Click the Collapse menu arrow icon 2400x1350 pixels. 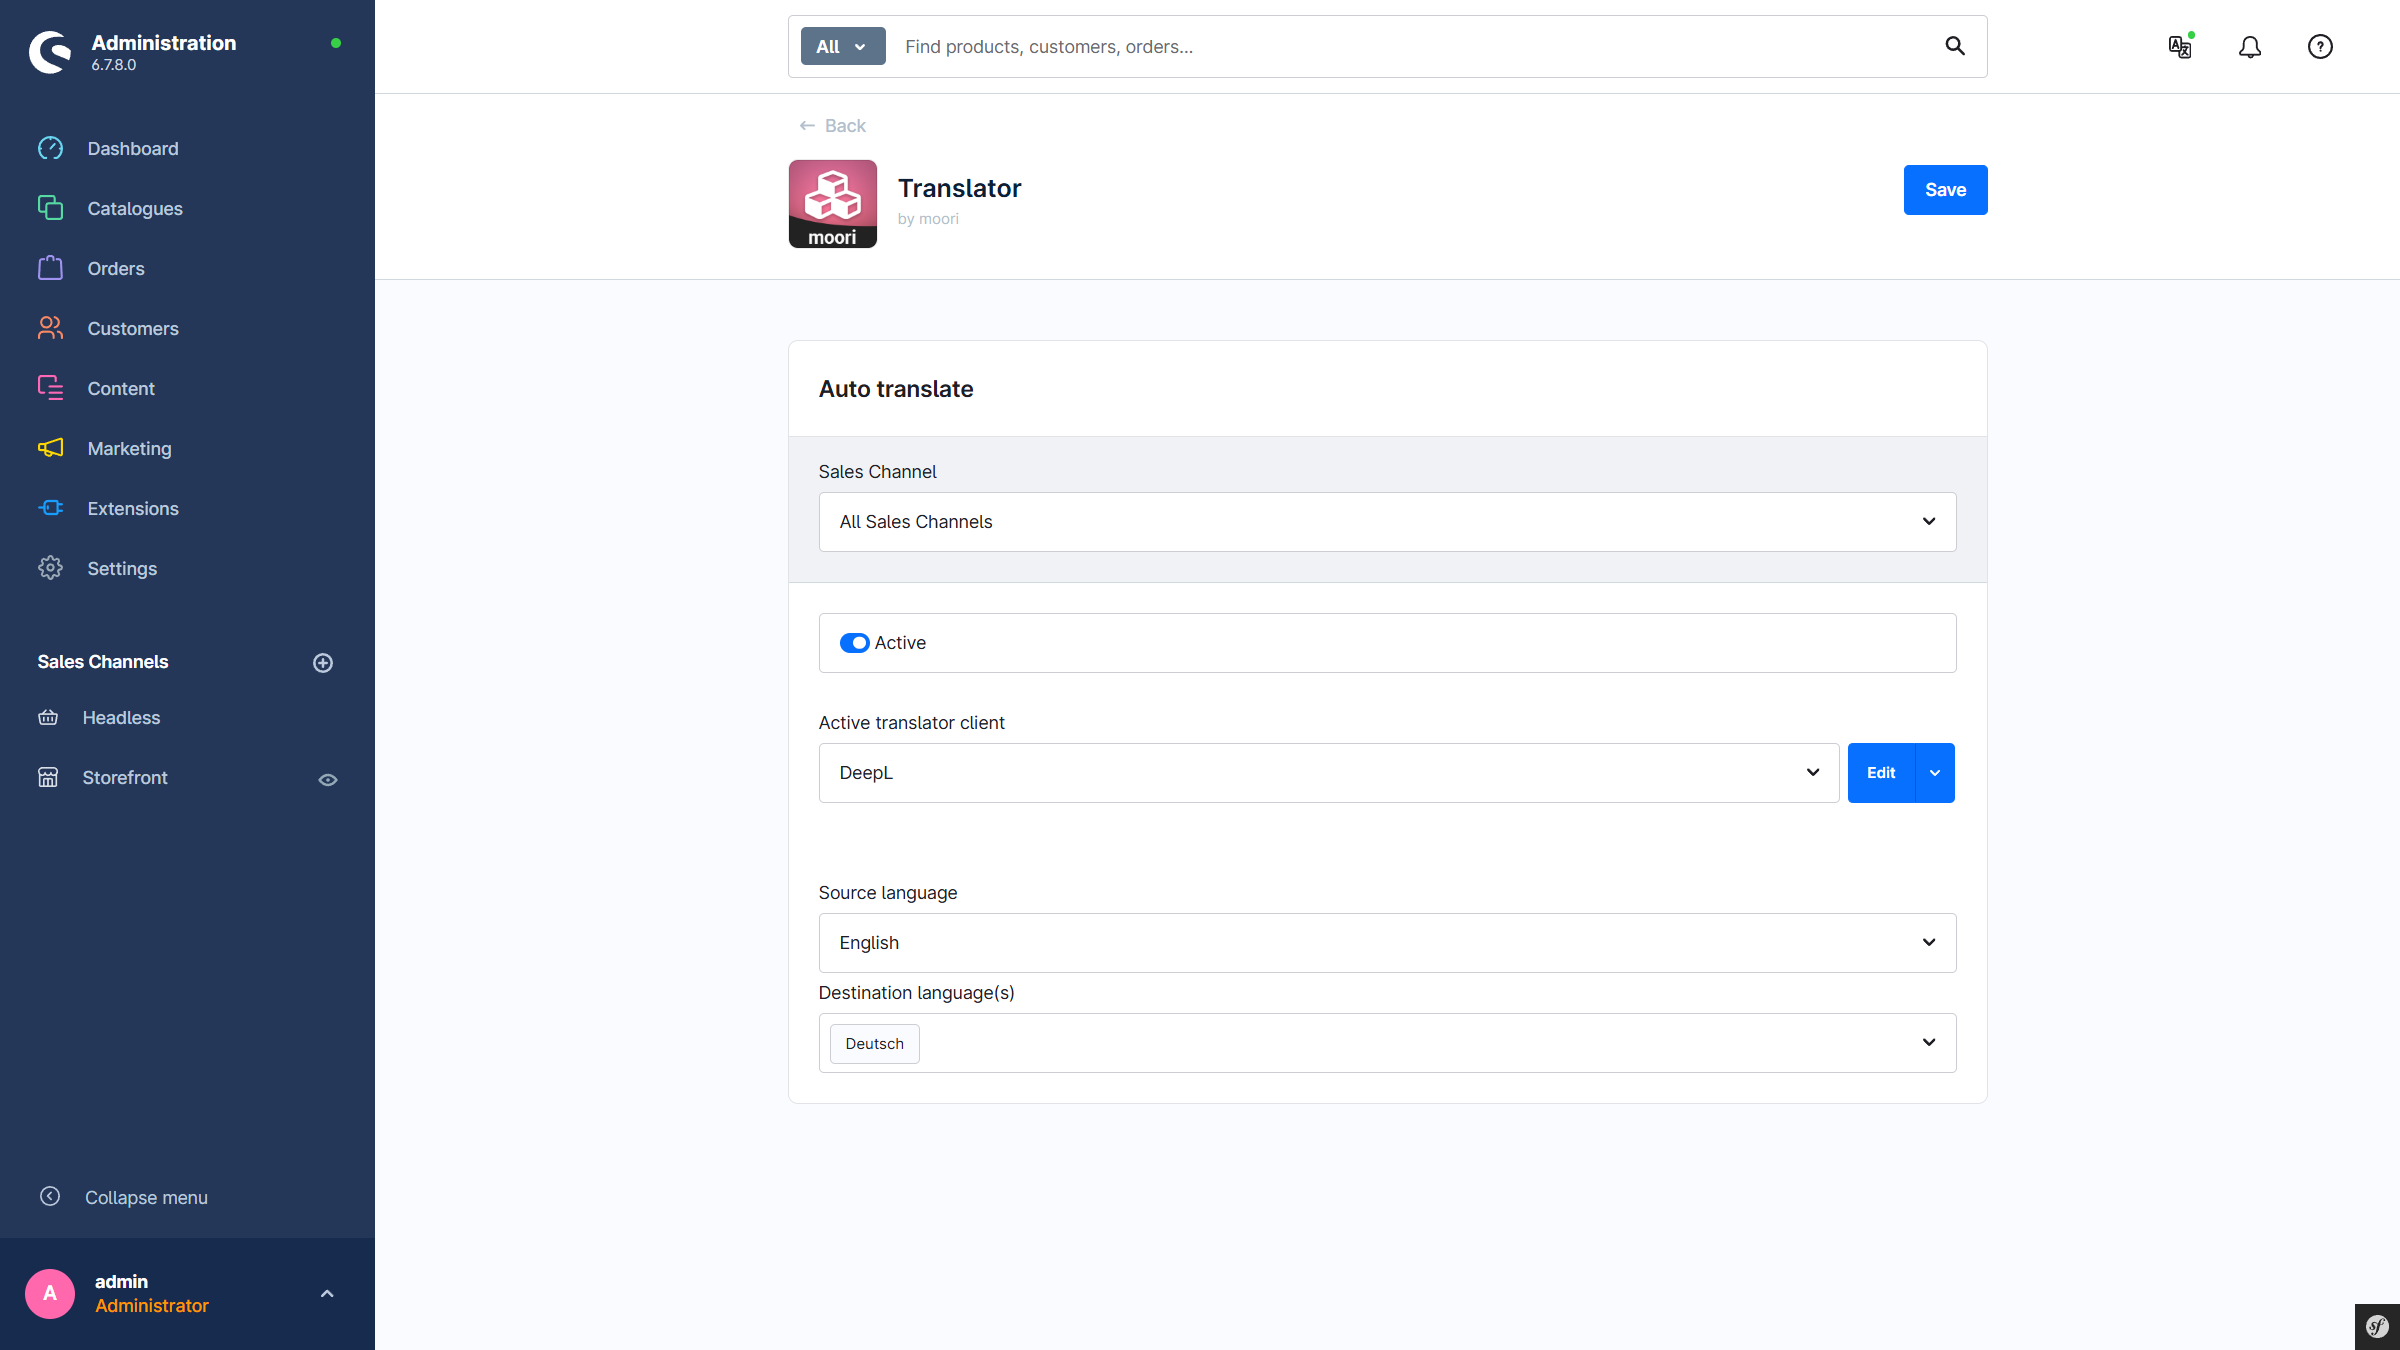(x=50, y=1197)
